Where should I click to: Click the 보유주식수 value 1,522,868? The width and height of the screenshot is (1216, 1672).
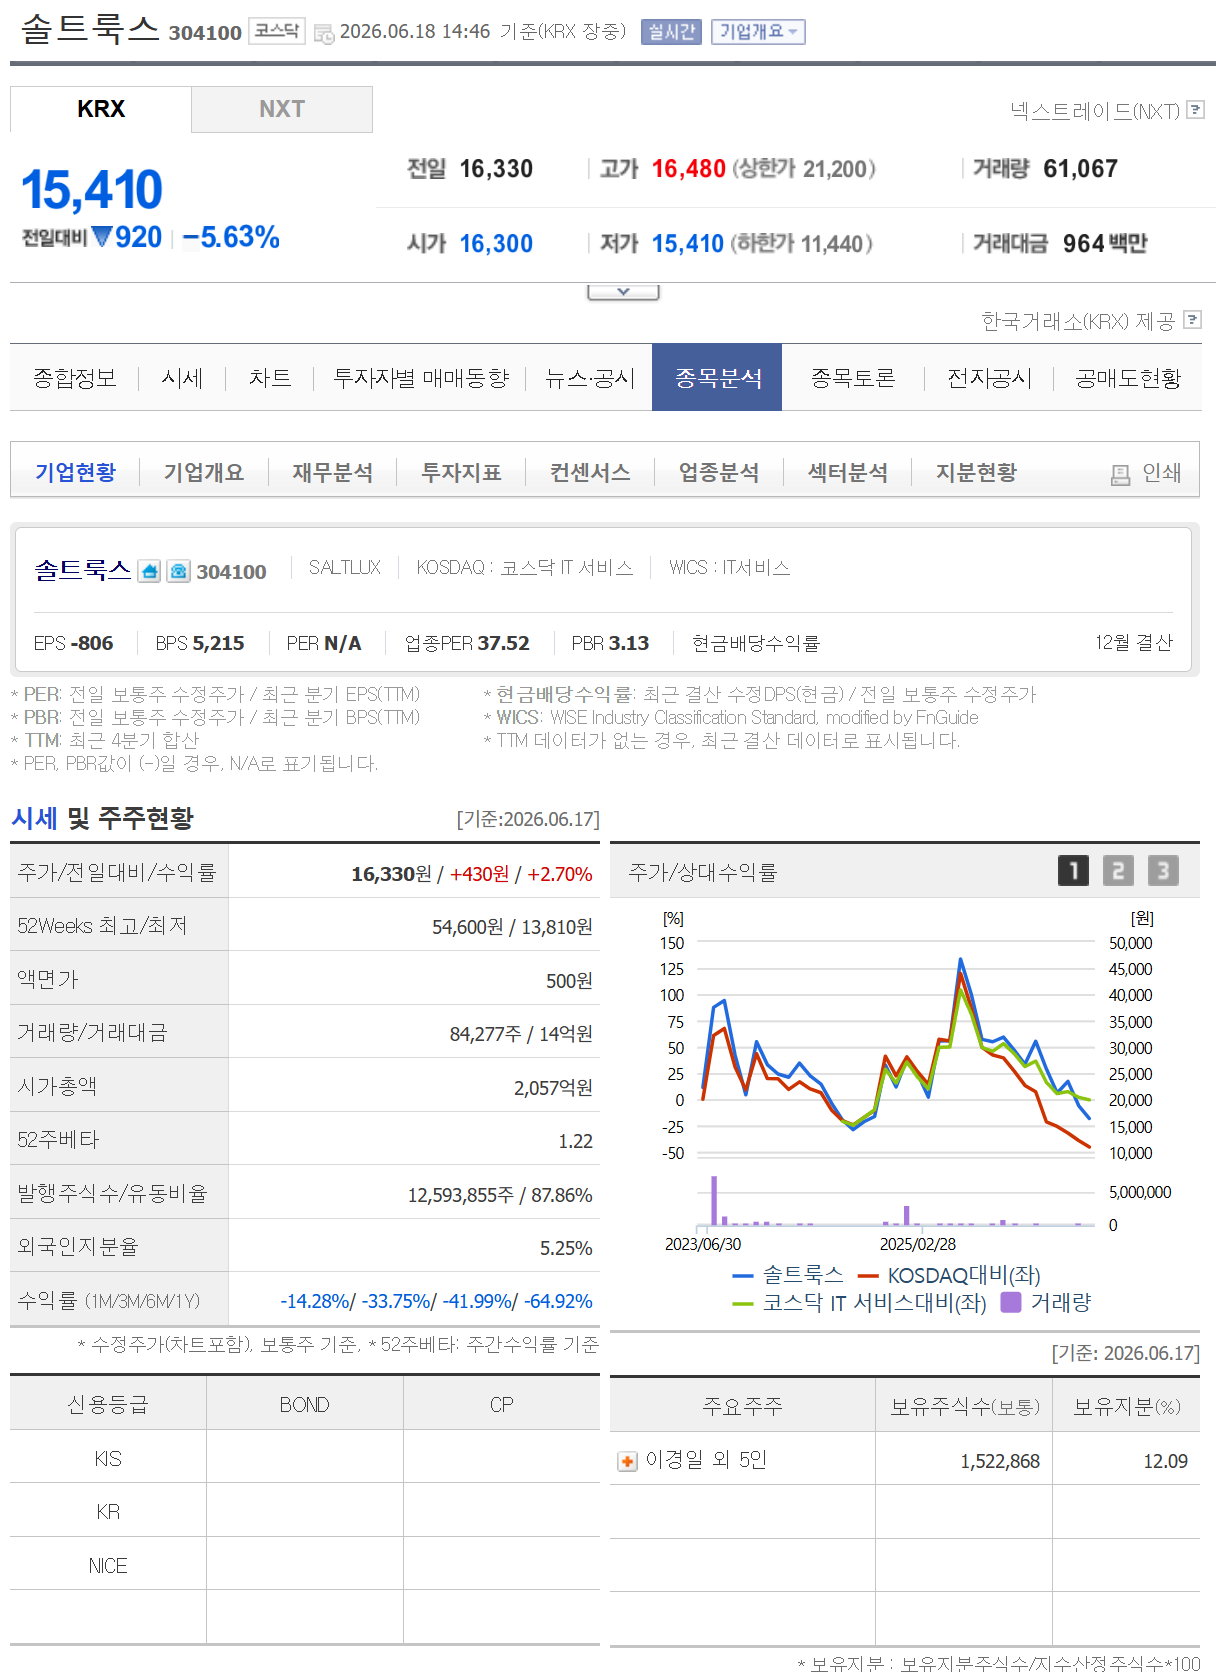coord(1000,1461)
